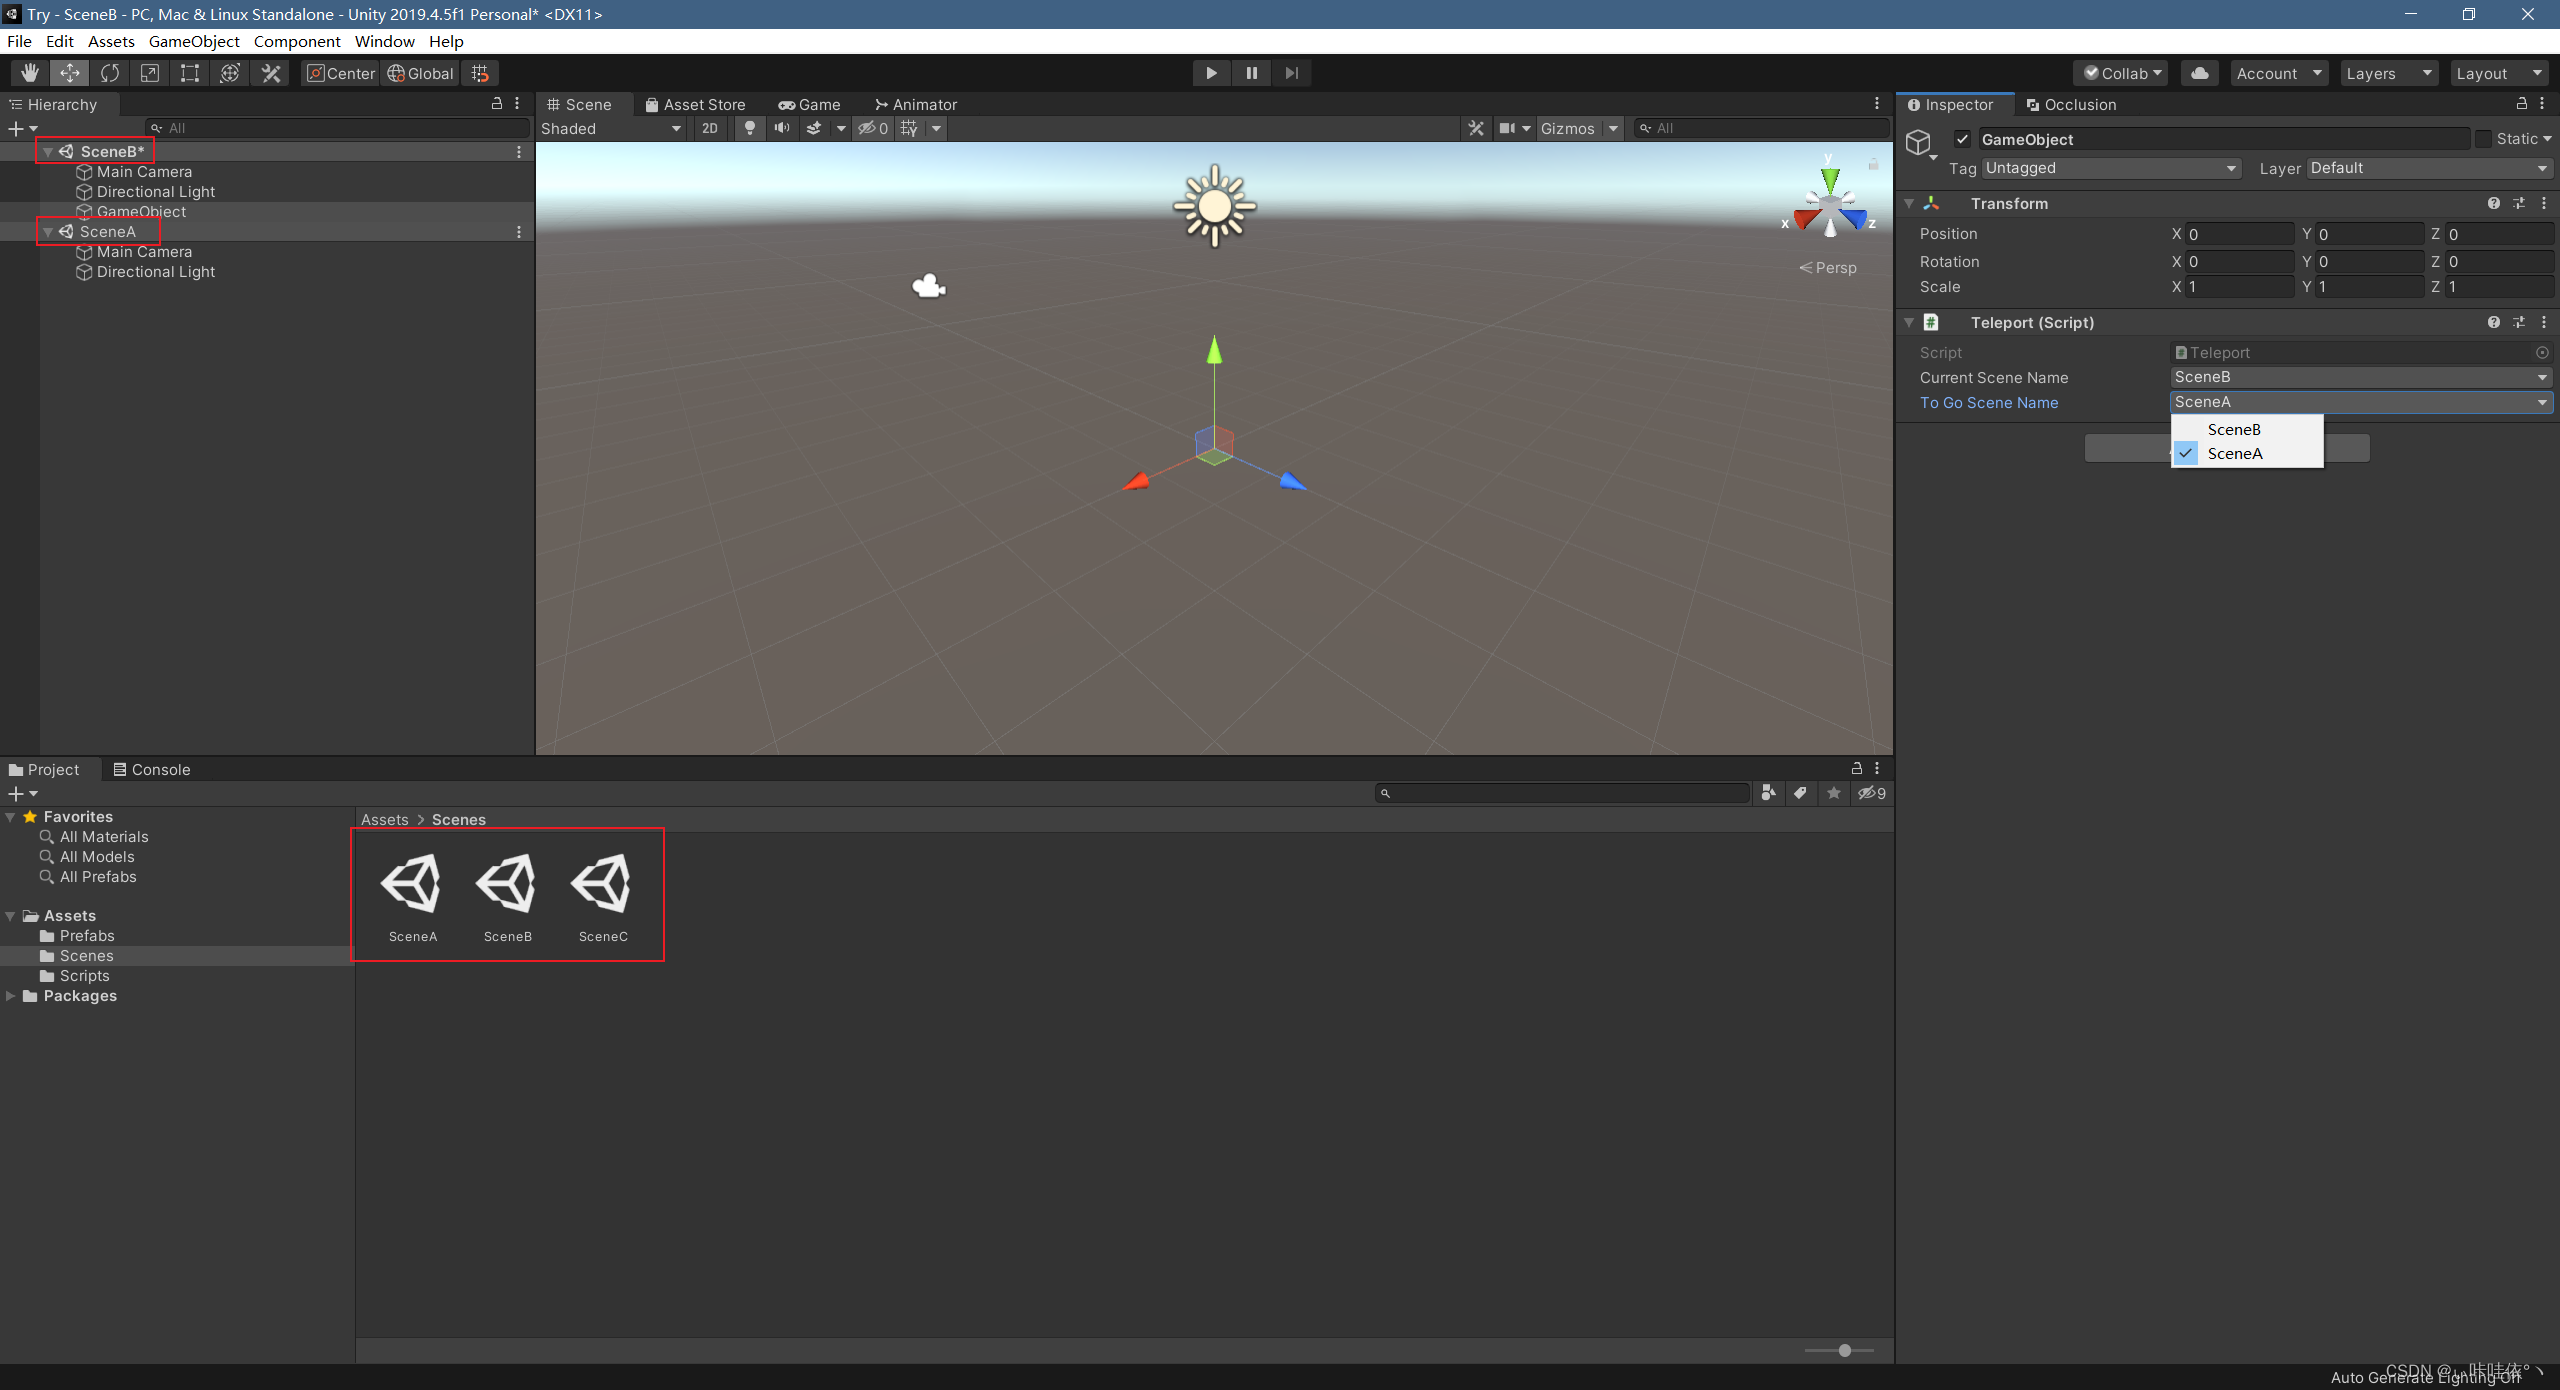
Task: Mute scene view audio
Action: pos(781,128)
